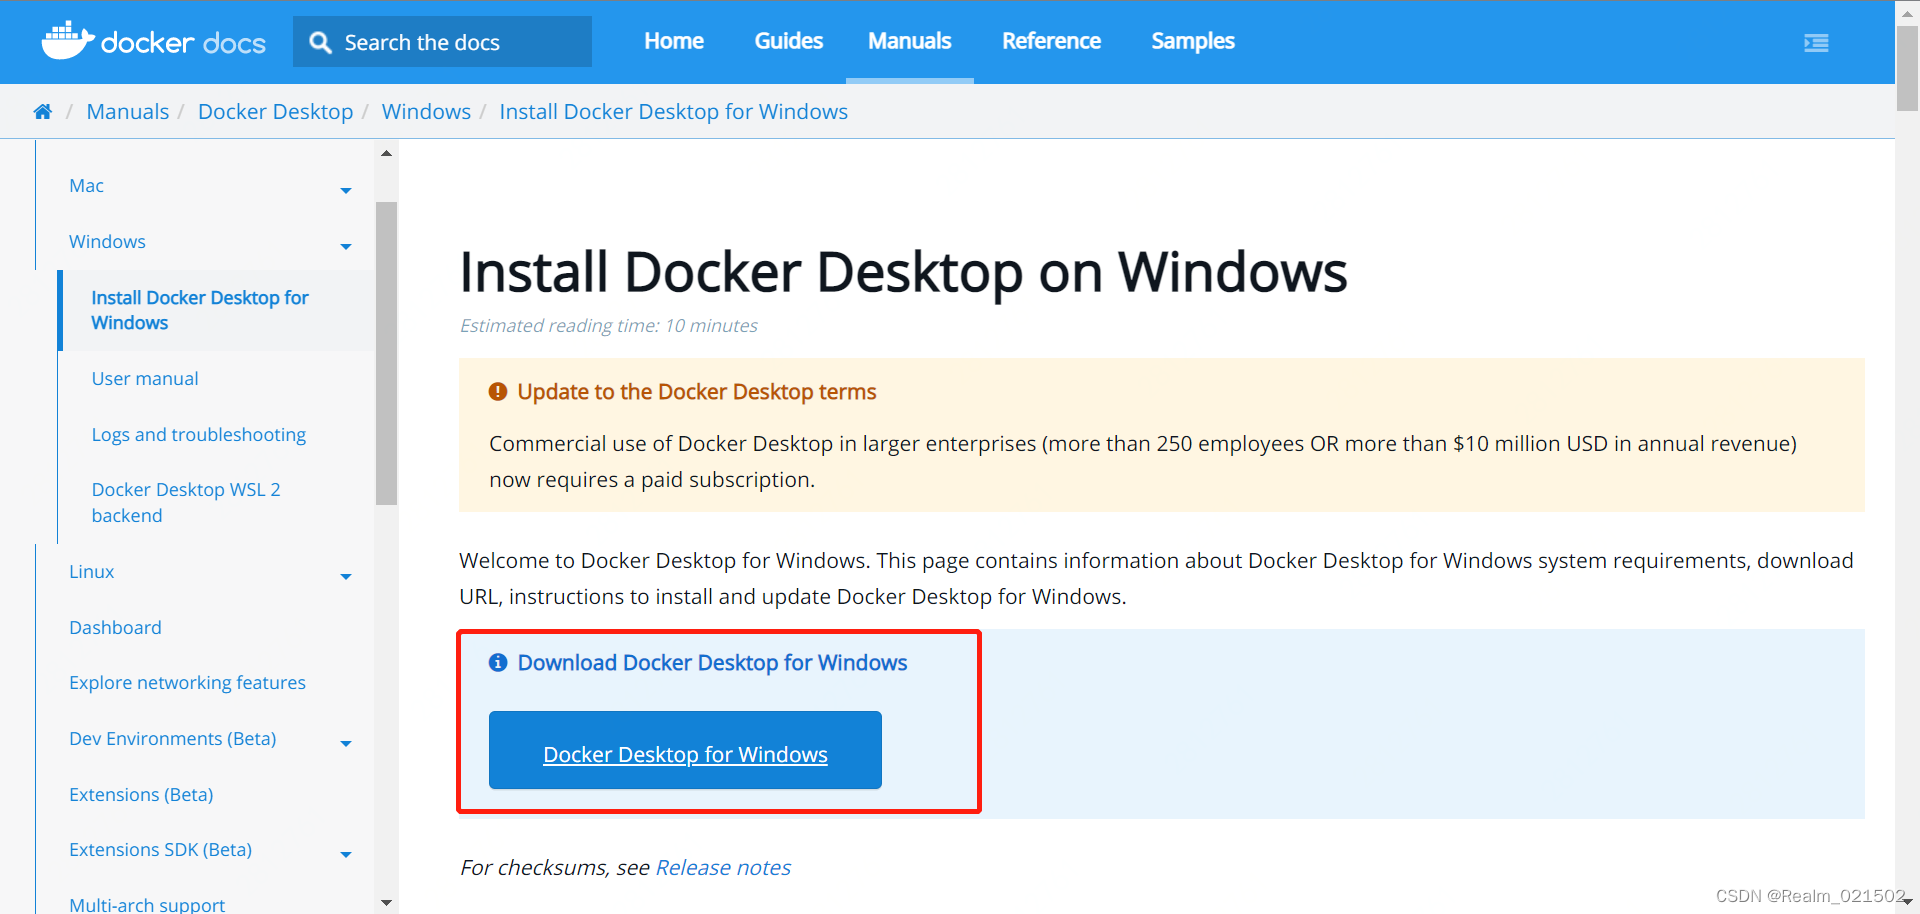This screenshot has width=1920, height=914.
Task: Expand the Extensions SDK (Beta) section
Action: [346, 854]
